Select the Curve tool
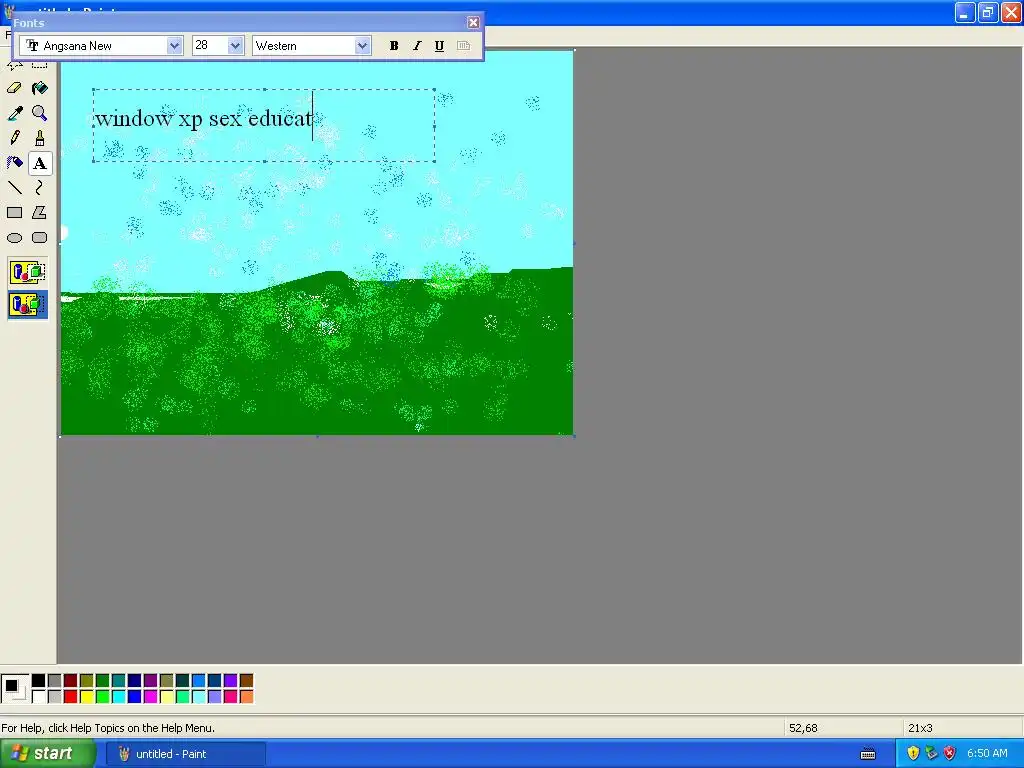 tap(40, 188)
